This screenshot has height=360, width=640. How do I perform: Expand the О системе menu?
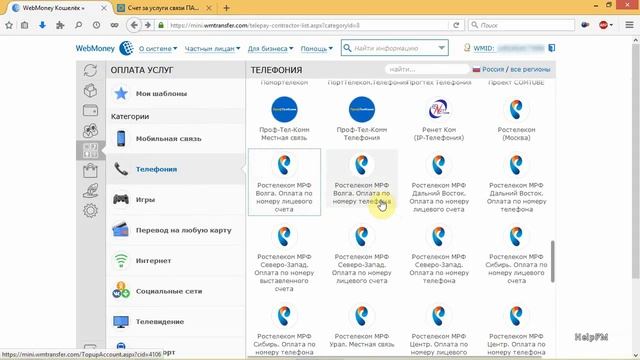(158, 49)
